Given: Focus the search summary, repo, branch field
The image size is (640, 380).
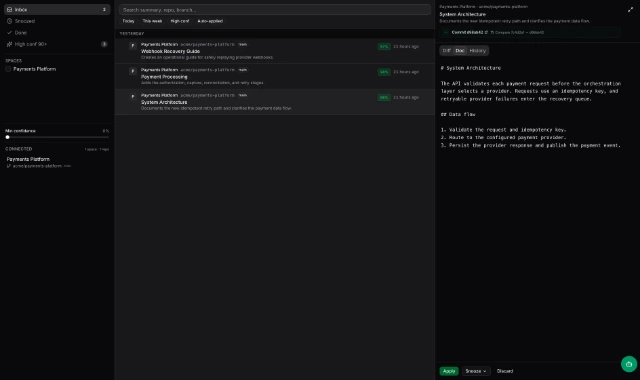Looking at the screenshot, I should pyautogui.click(x=275, y=10).
